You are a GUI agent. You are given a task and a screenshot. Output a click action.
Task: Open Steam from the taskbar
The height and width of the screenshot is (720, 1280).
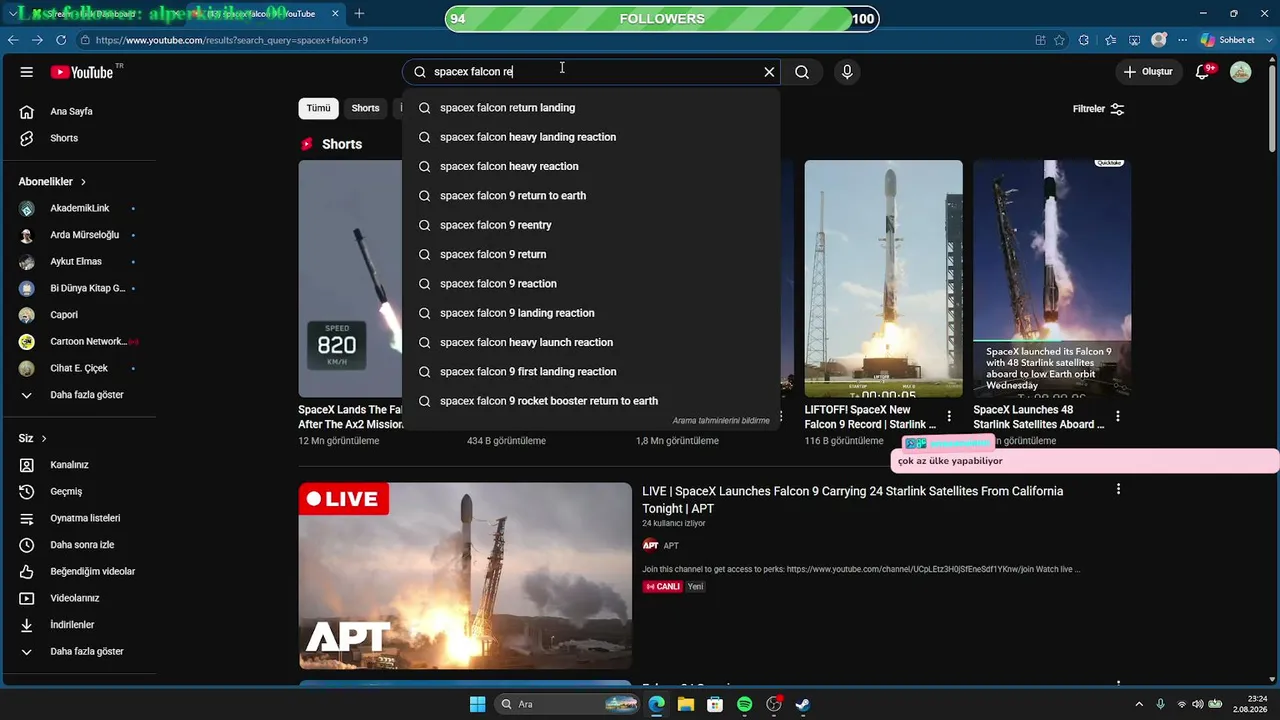pyautogui.click(x=802, y=704)
